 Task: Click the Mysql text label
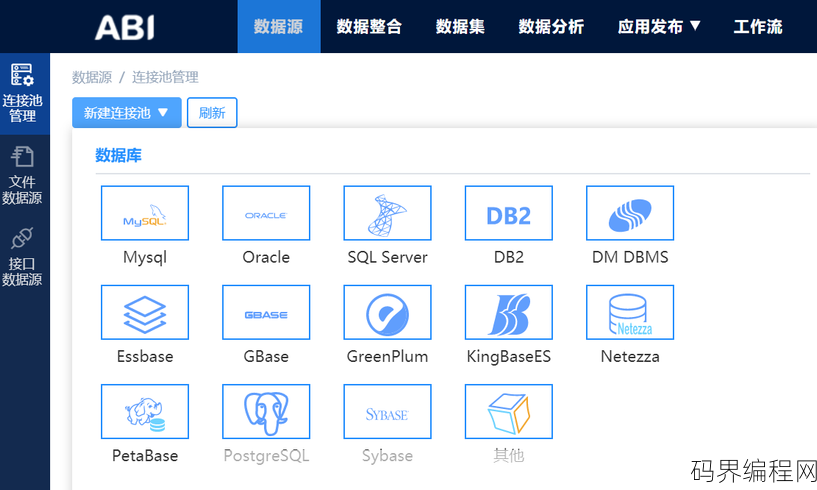(x=145, y=258)
